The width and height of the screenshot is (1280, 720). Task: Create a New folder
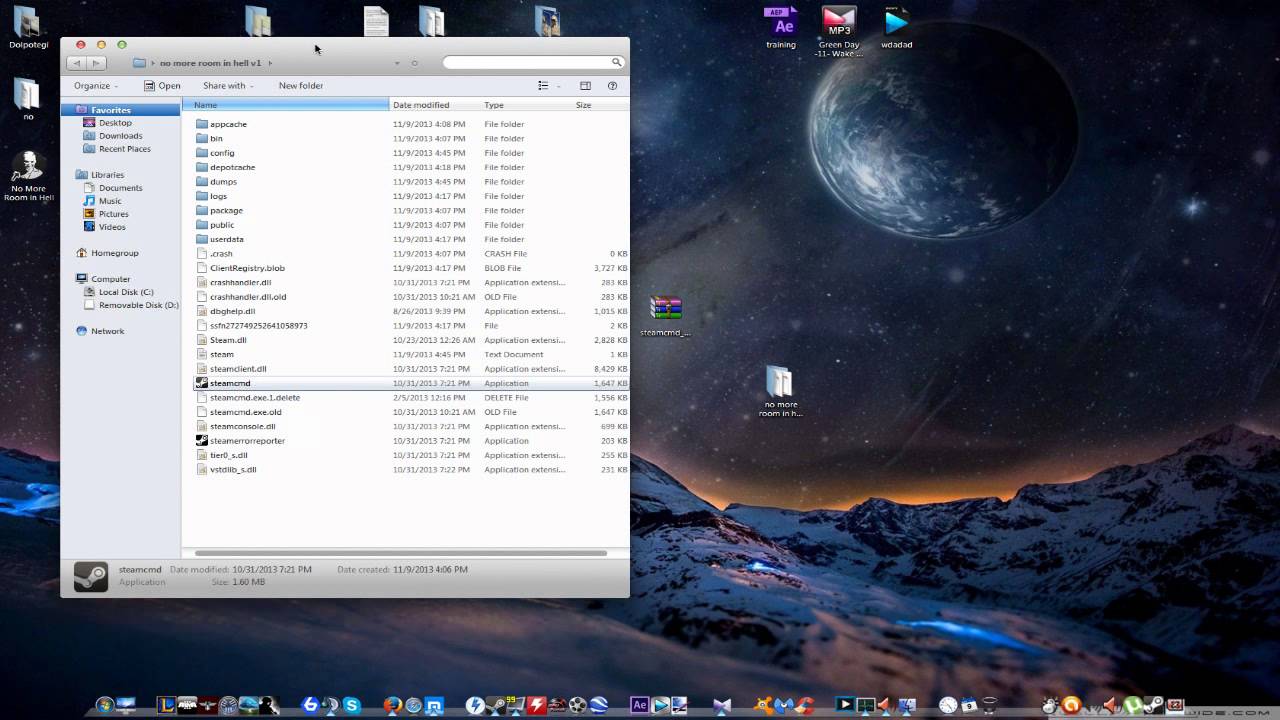[300, 85]
